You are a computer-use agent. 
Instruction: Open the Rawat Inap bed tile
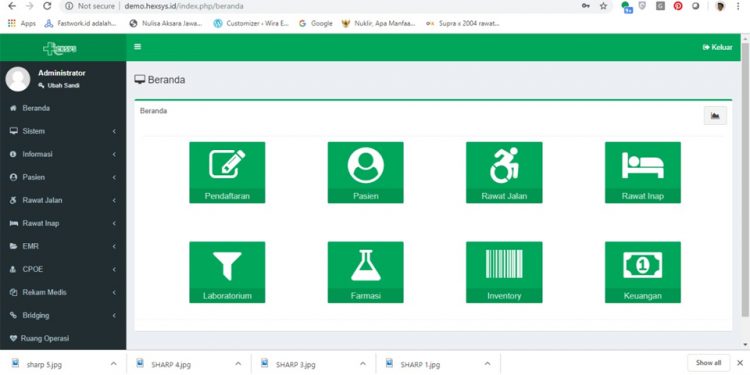[x=642, y=172]
